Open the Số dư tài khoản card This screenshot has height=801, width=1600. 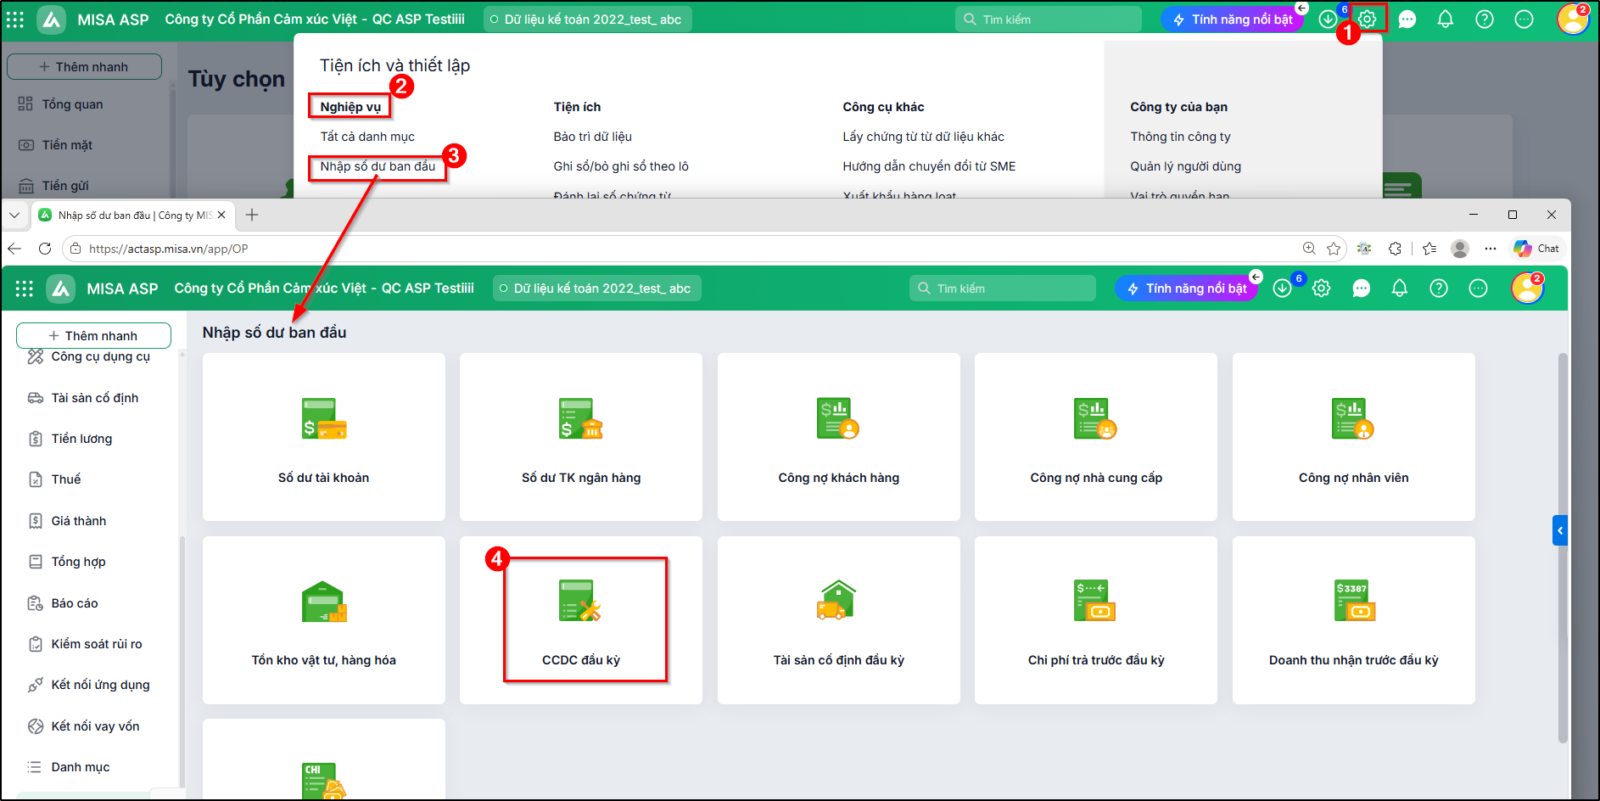pyautogui.click(x=324, y=437)
